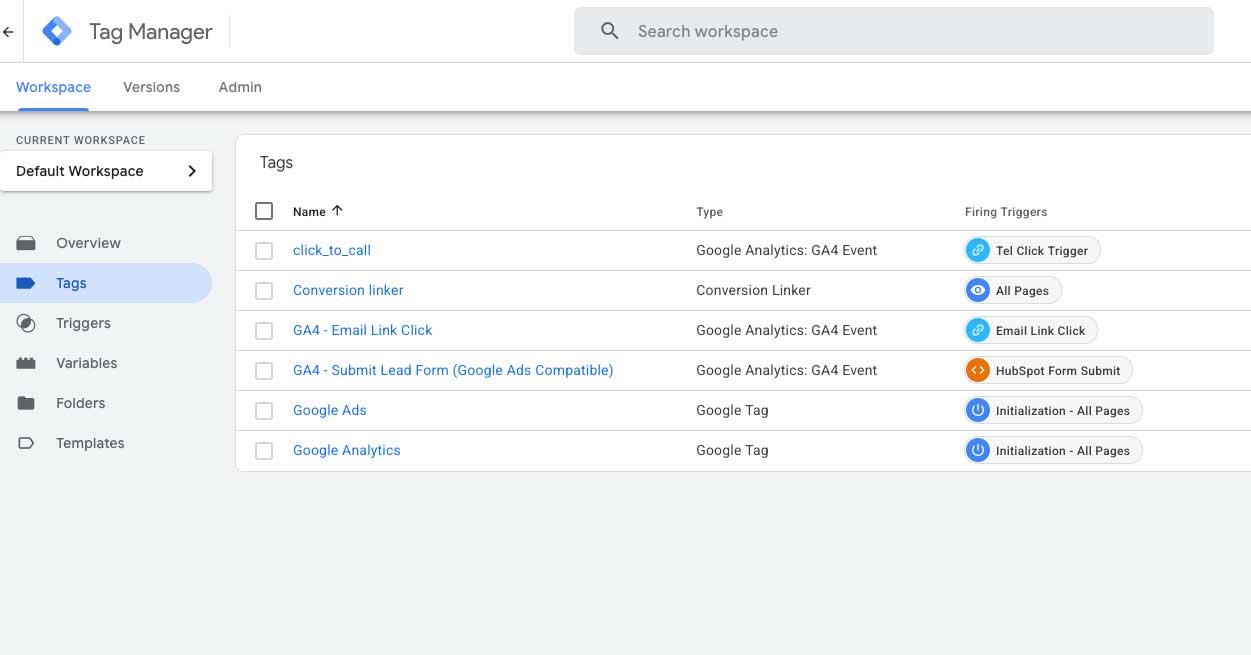The width and height of the screenshot is (1251, 655).
Task: Sort by the Name column header
Action: click(x=309, y=212)
